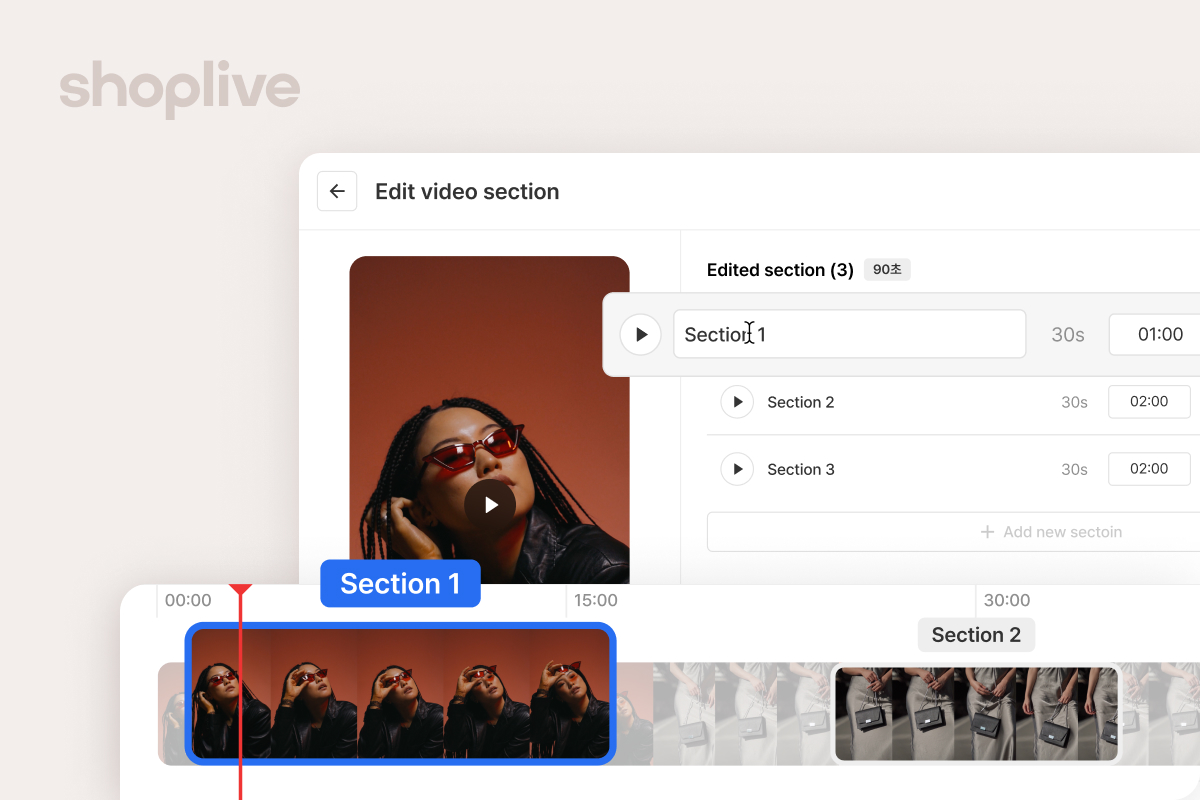Viewport: 1200px width, 800px height.
Task: Click the Shoplive logo
Action: click(180, 90)
